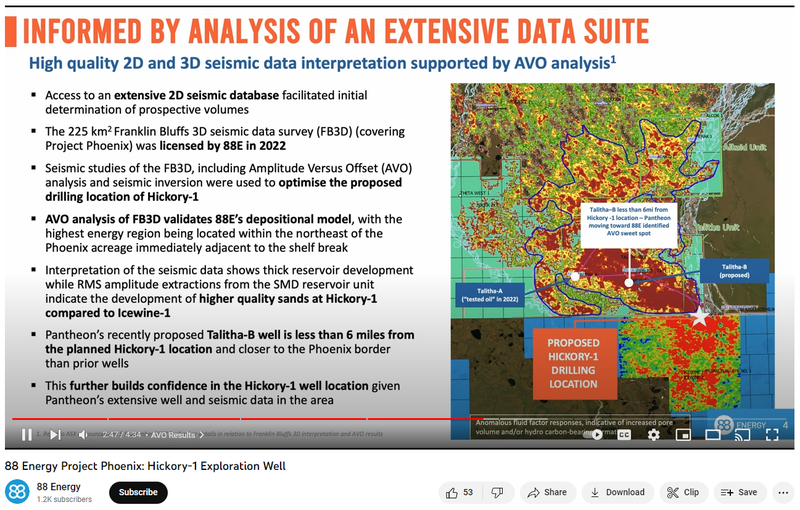
Task: Open the more actions ellipsis menu
Action: tap(784, 493)
